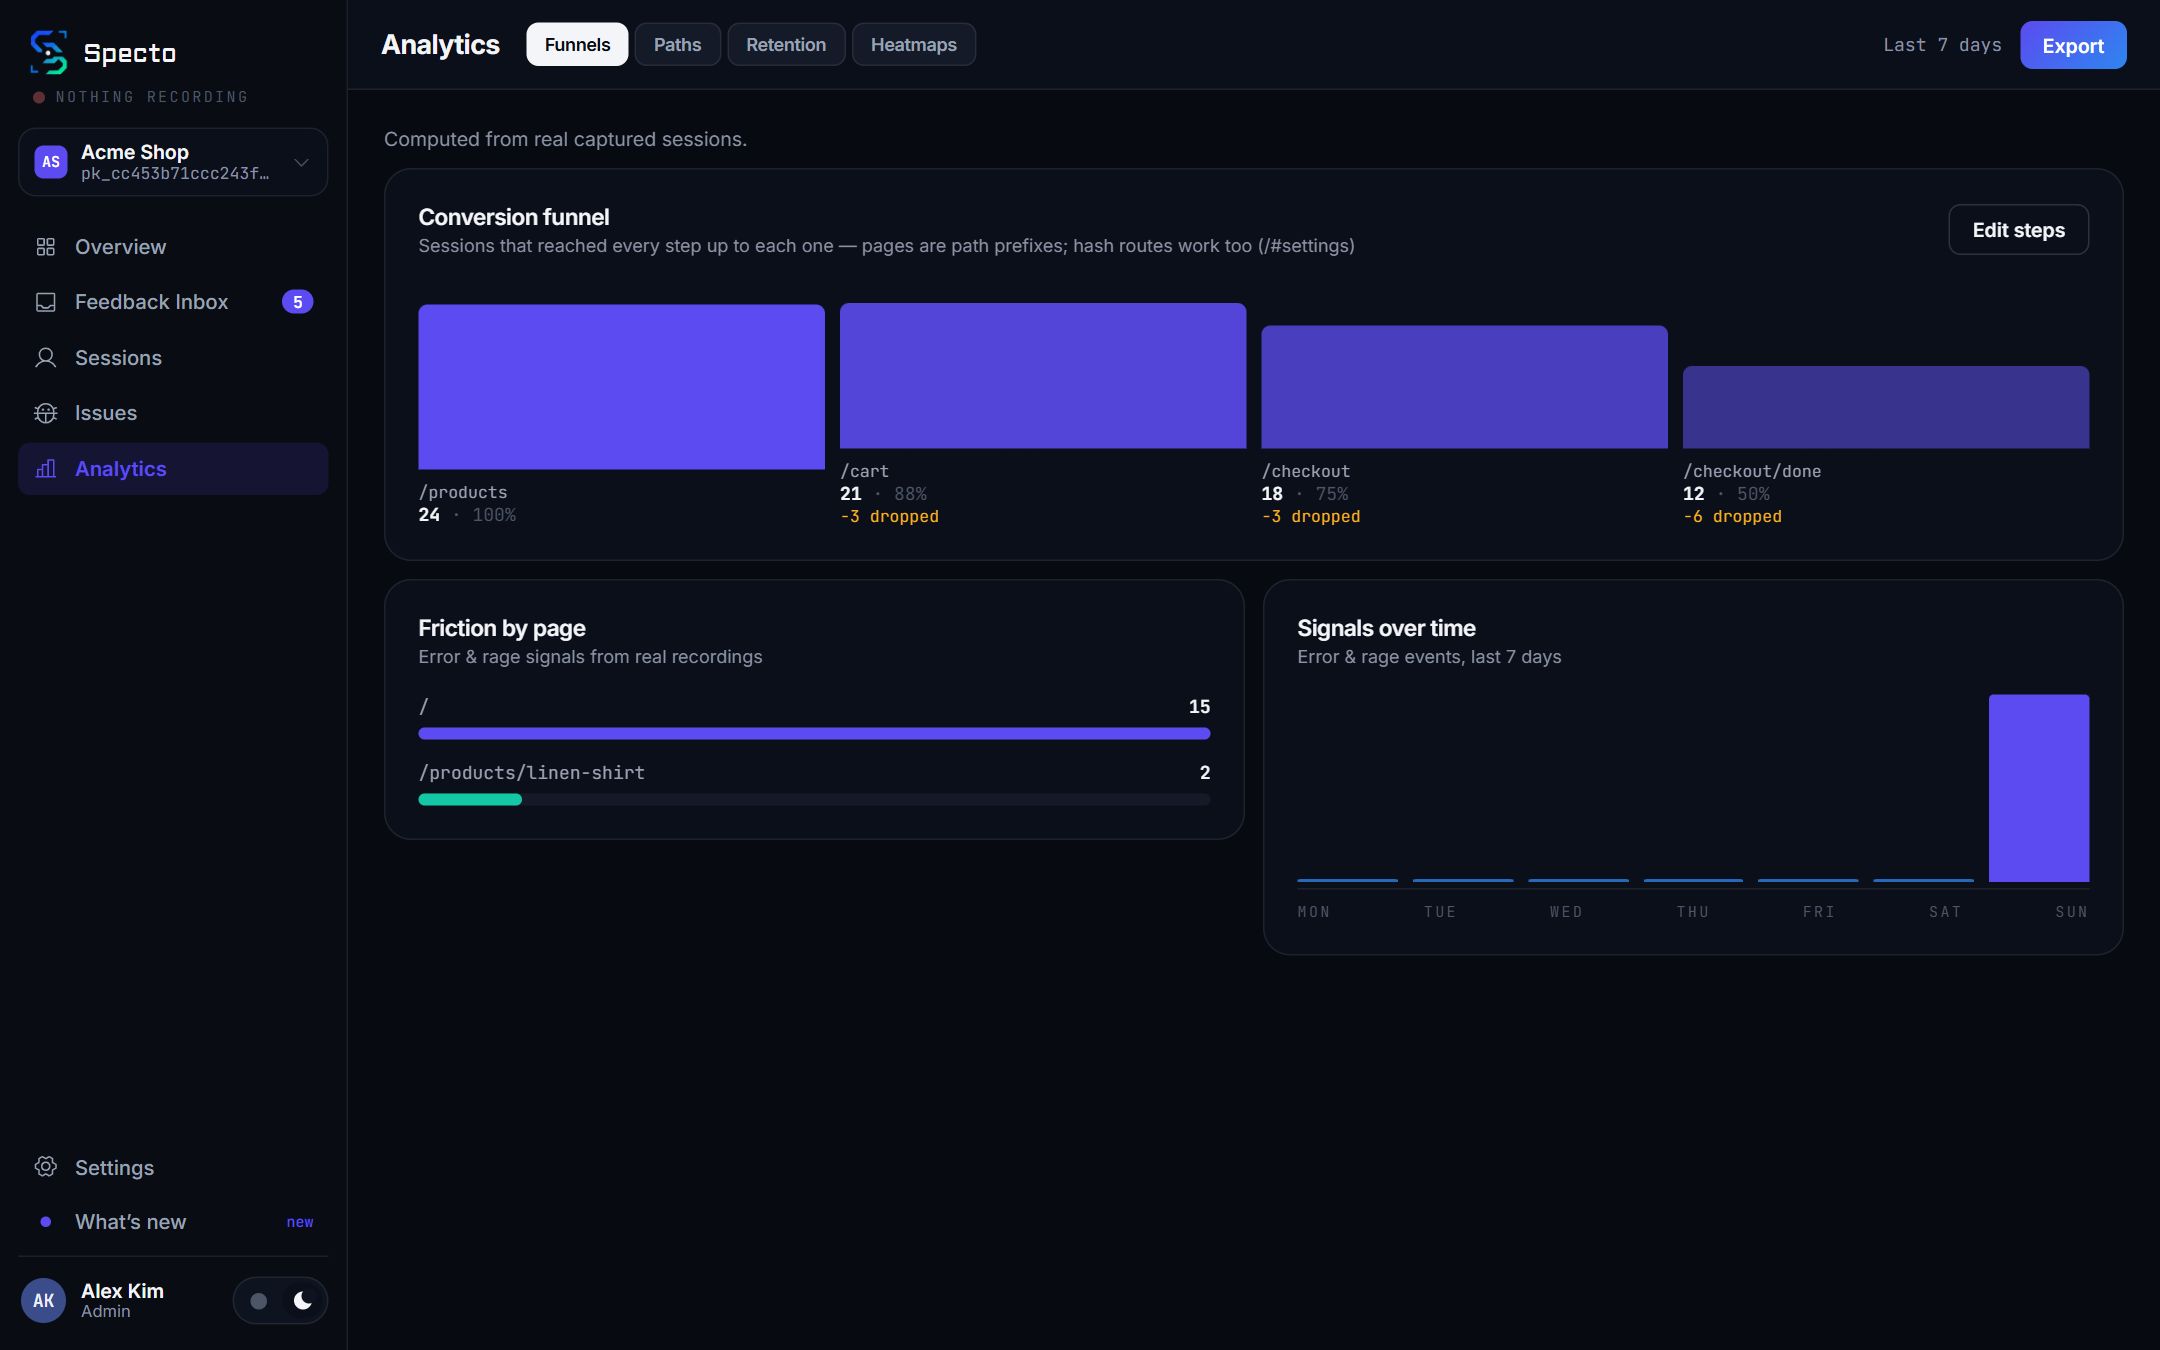Click the "-6 dropped" text
2160x1350 pixels.
tap(1732, 516)
